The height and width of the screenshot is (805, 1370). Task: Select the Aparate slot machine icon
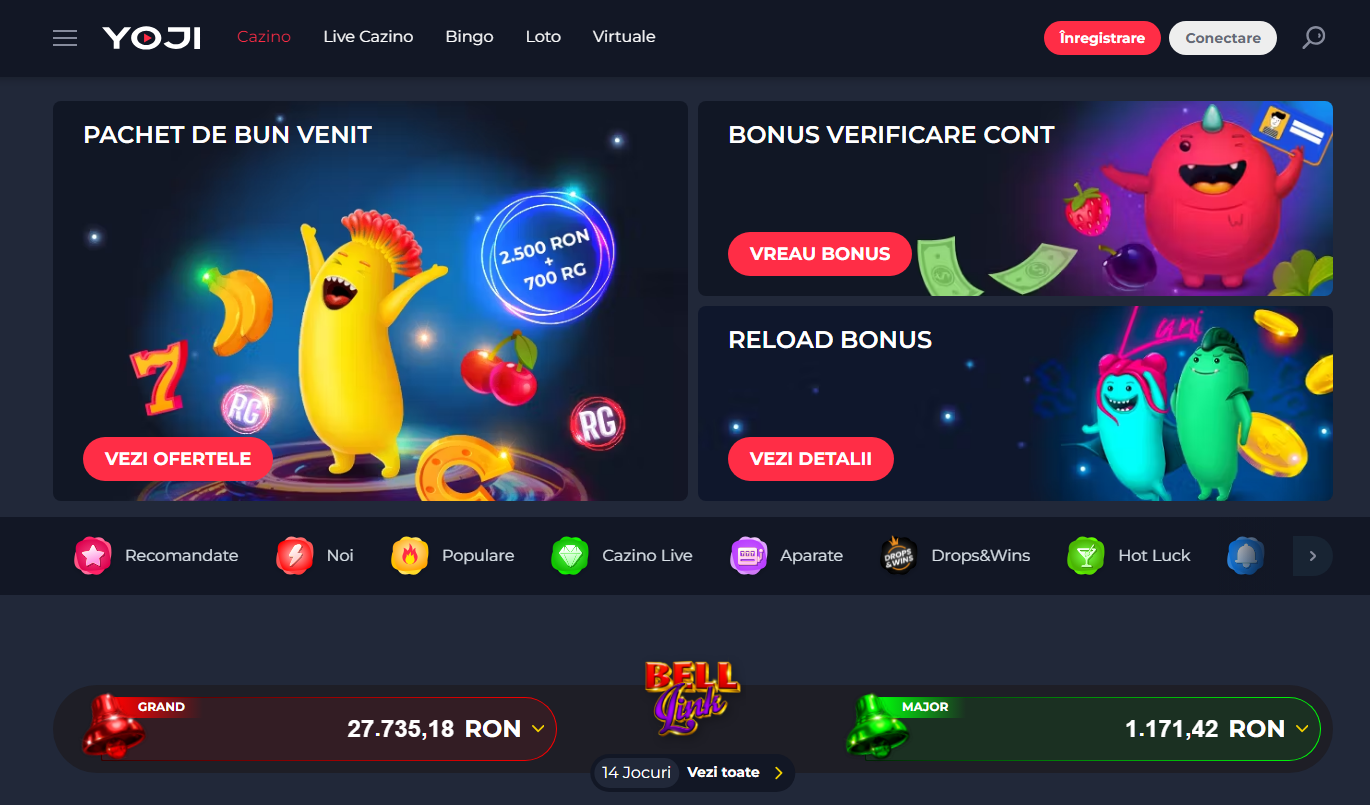[x=748, y=555]
